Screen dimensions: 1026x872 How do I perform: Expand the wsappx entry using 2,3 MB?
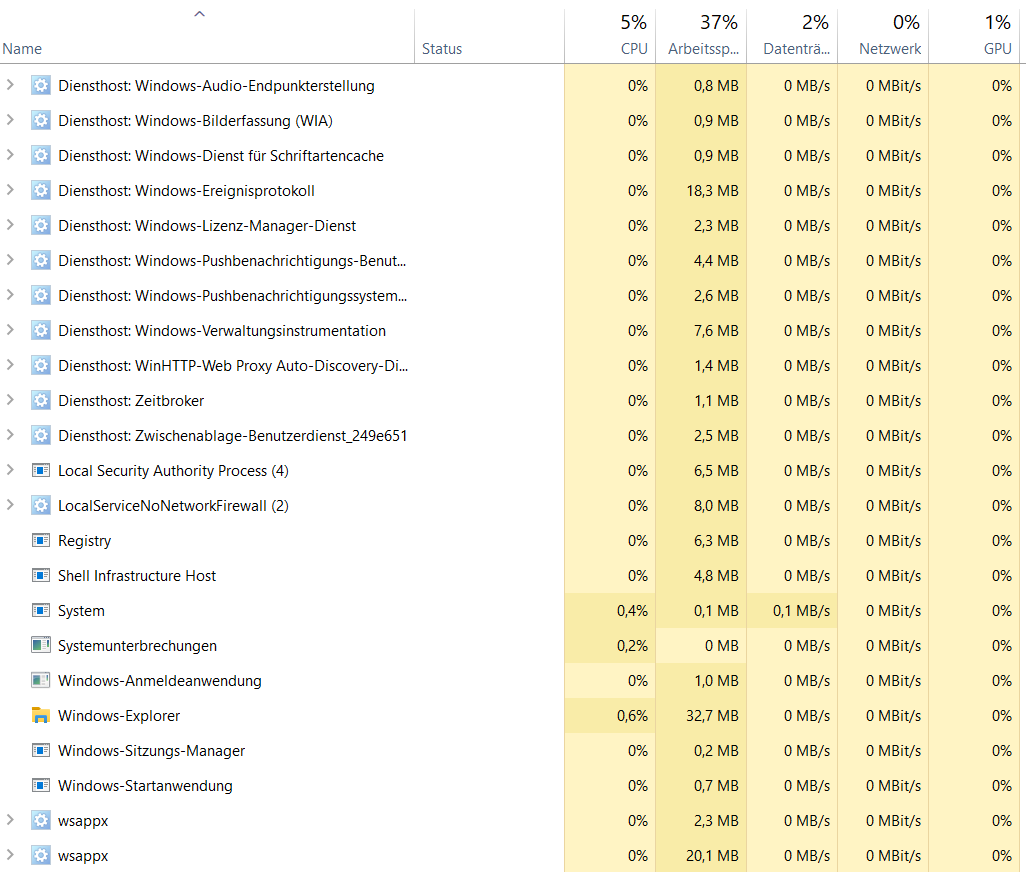(10, 820)
